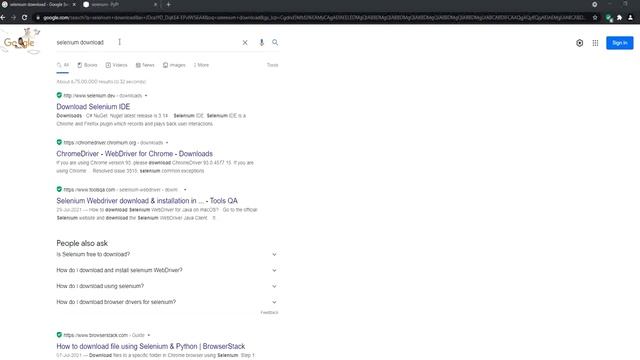Bookmark this page with the star icon

595,18
